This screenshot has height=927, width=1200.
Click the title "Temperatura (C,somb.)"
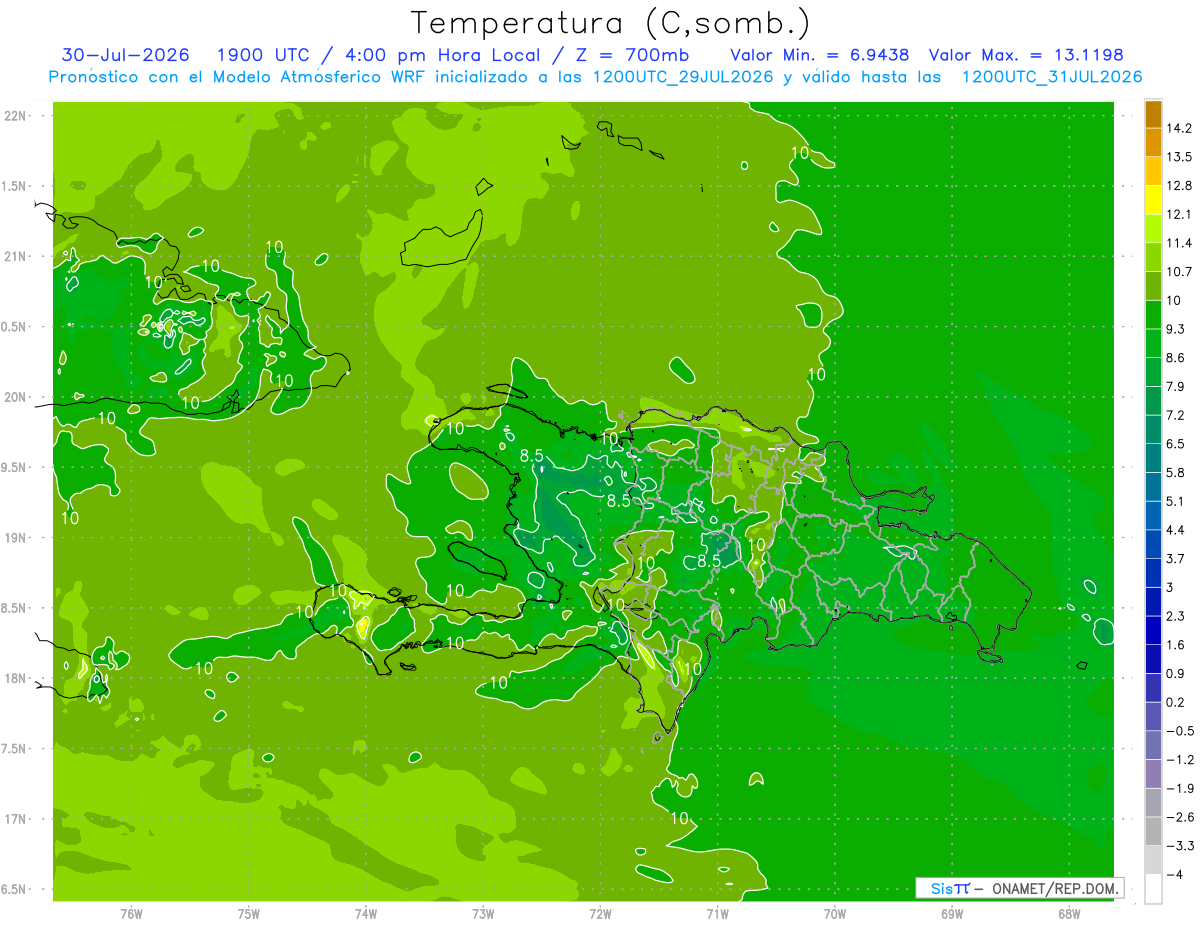(611, 23)
